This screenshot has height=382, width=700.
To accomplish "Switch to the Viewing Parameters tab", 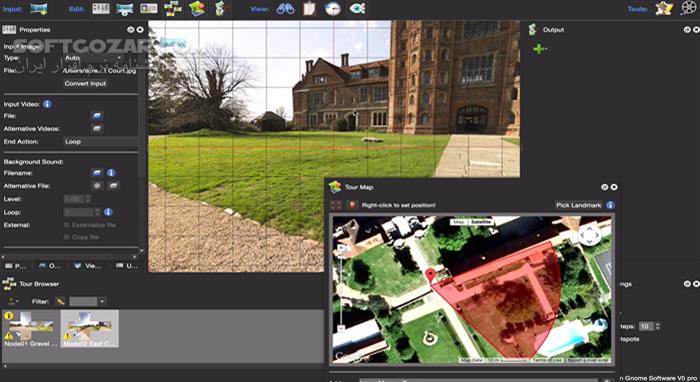I will tap(88, 266).
